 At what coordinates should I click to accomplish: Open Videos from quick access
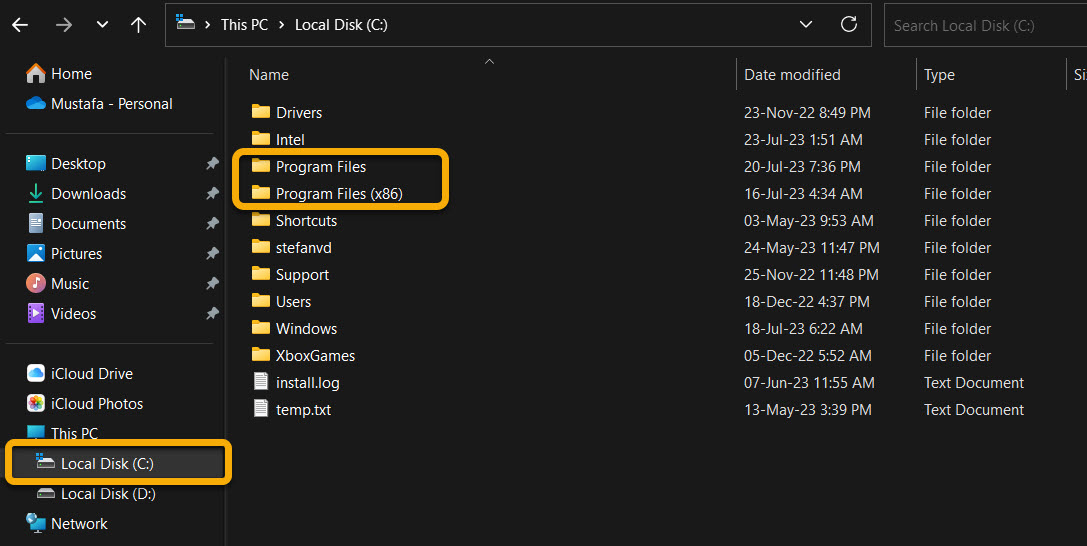pos(61,314)
